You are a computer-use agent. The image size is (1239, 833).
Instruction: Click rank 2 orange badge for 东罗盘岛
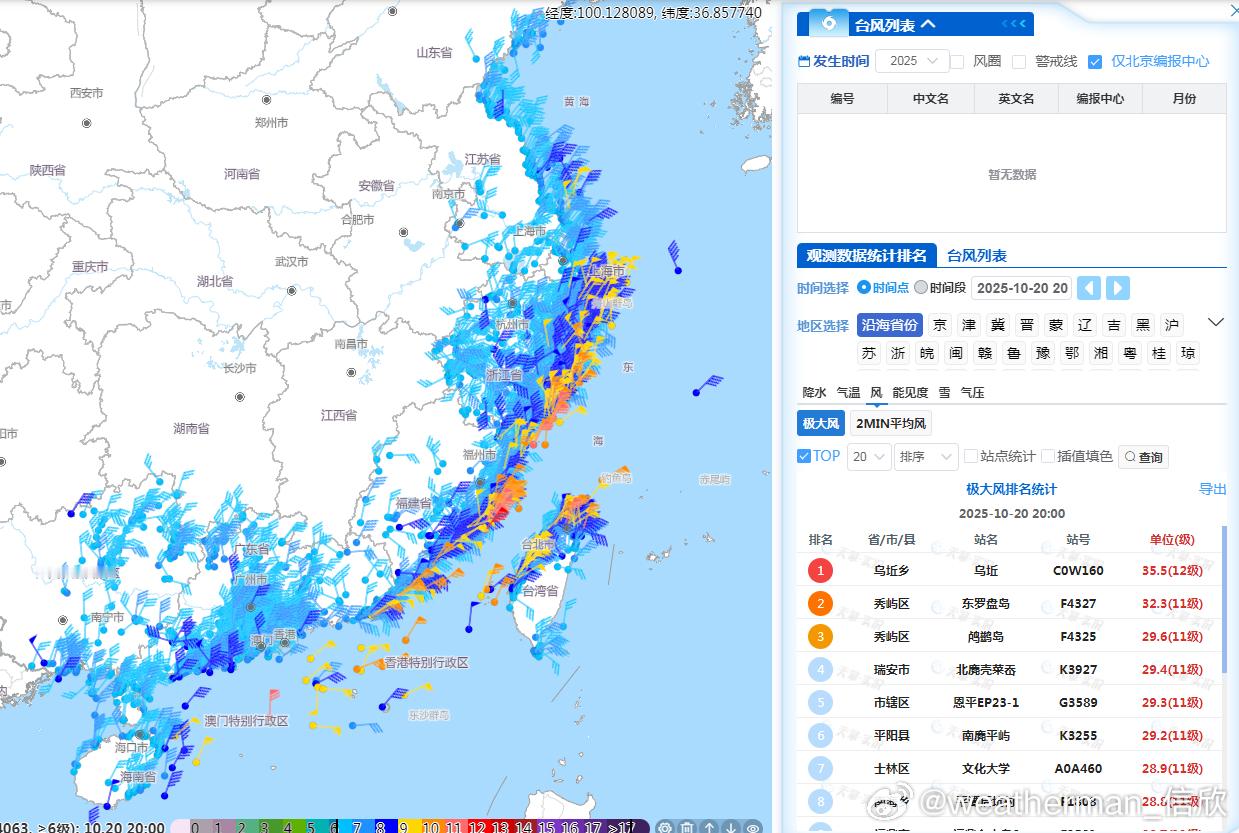click(x=820, y=604)
